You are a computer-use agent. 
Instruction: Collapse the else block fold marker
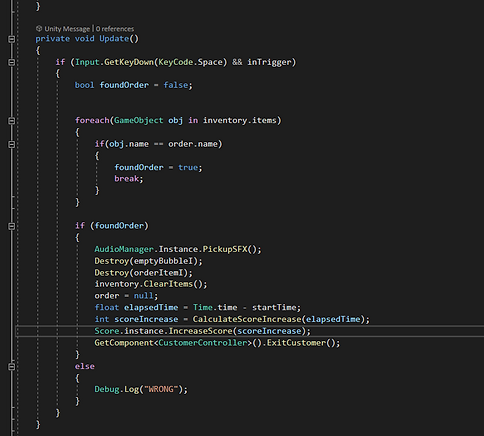coord(11,367)
